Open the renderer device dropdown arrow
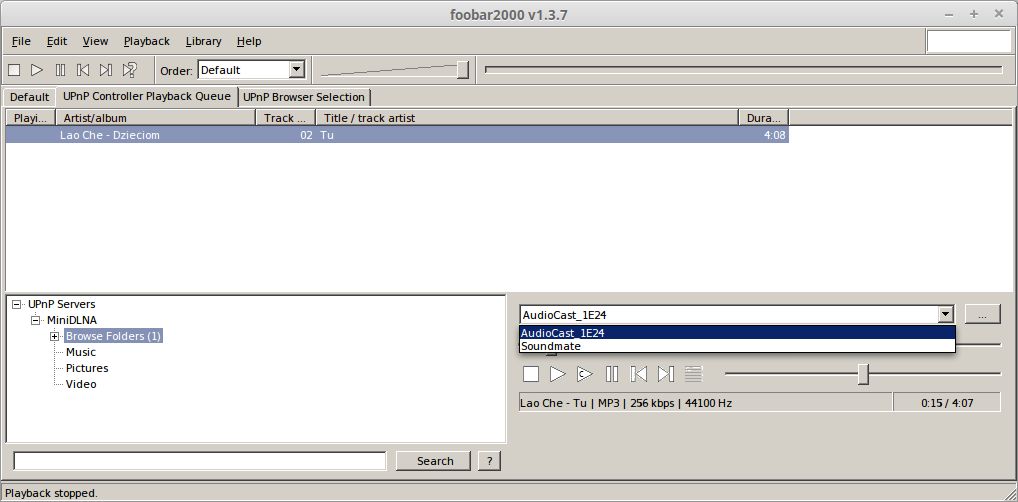The image size is (1018, 502). [x=946, y=314]
